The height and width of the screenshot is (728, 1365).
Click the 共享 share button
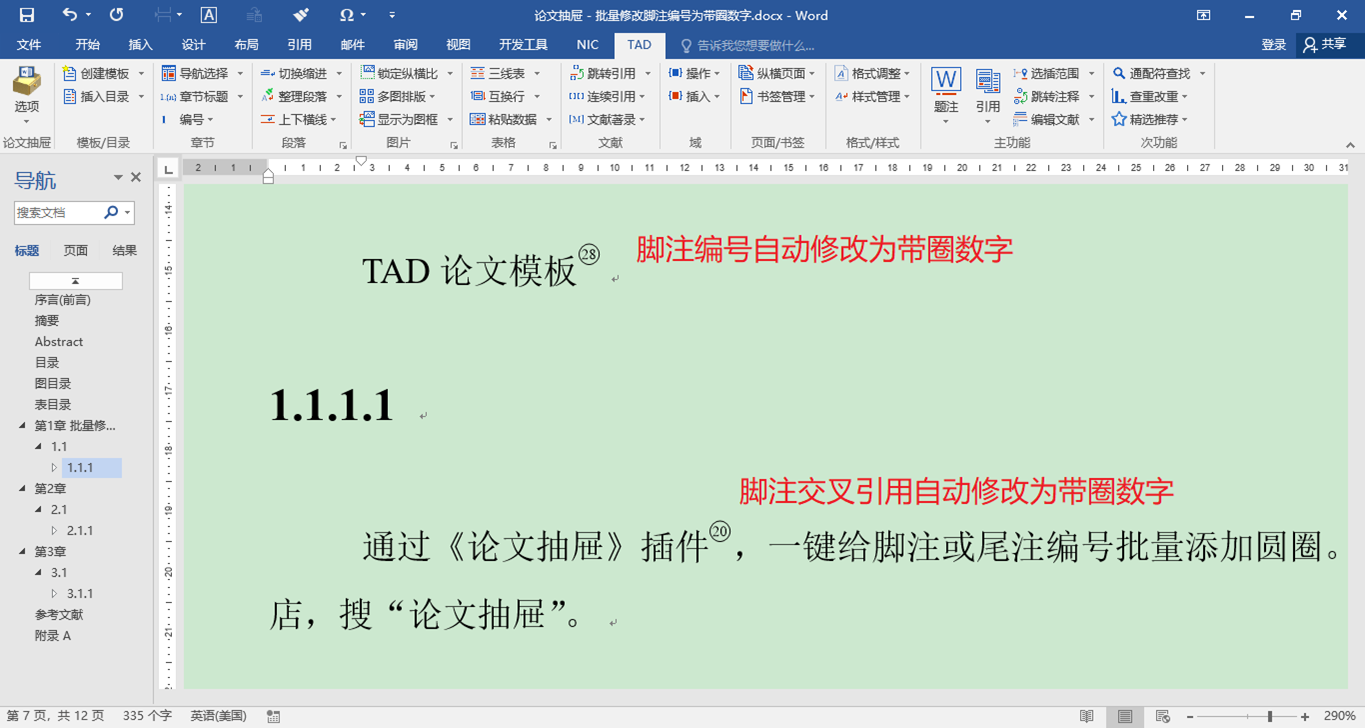(x=1324, y=45)
